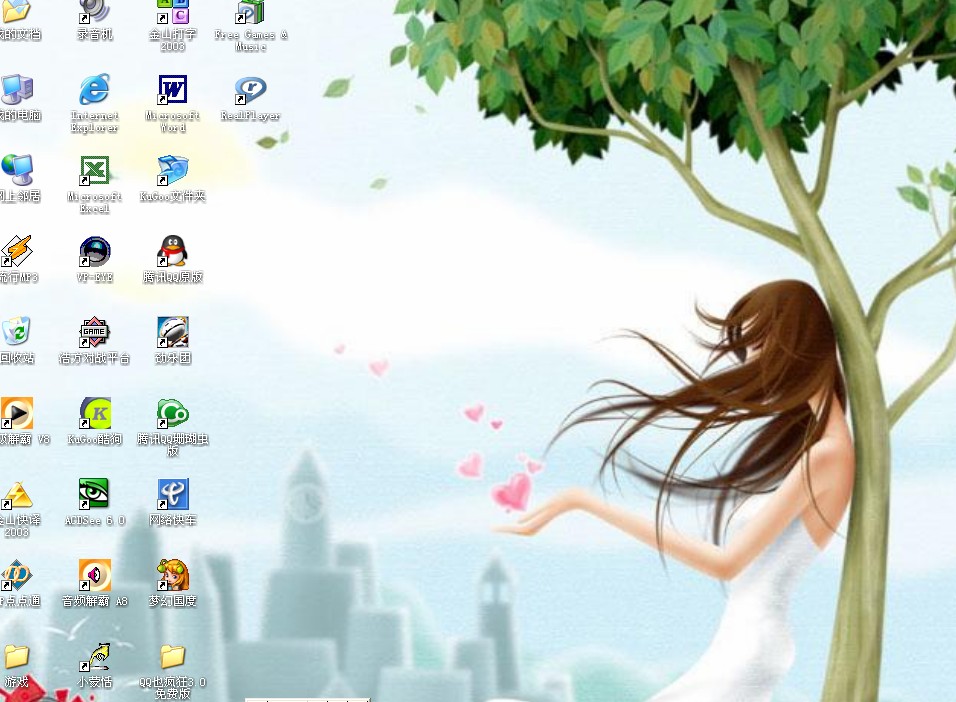This screenshot has height=702, width=956.
Task: Click the KuGoo酷狗 music icon
Action: pos(94,414)
